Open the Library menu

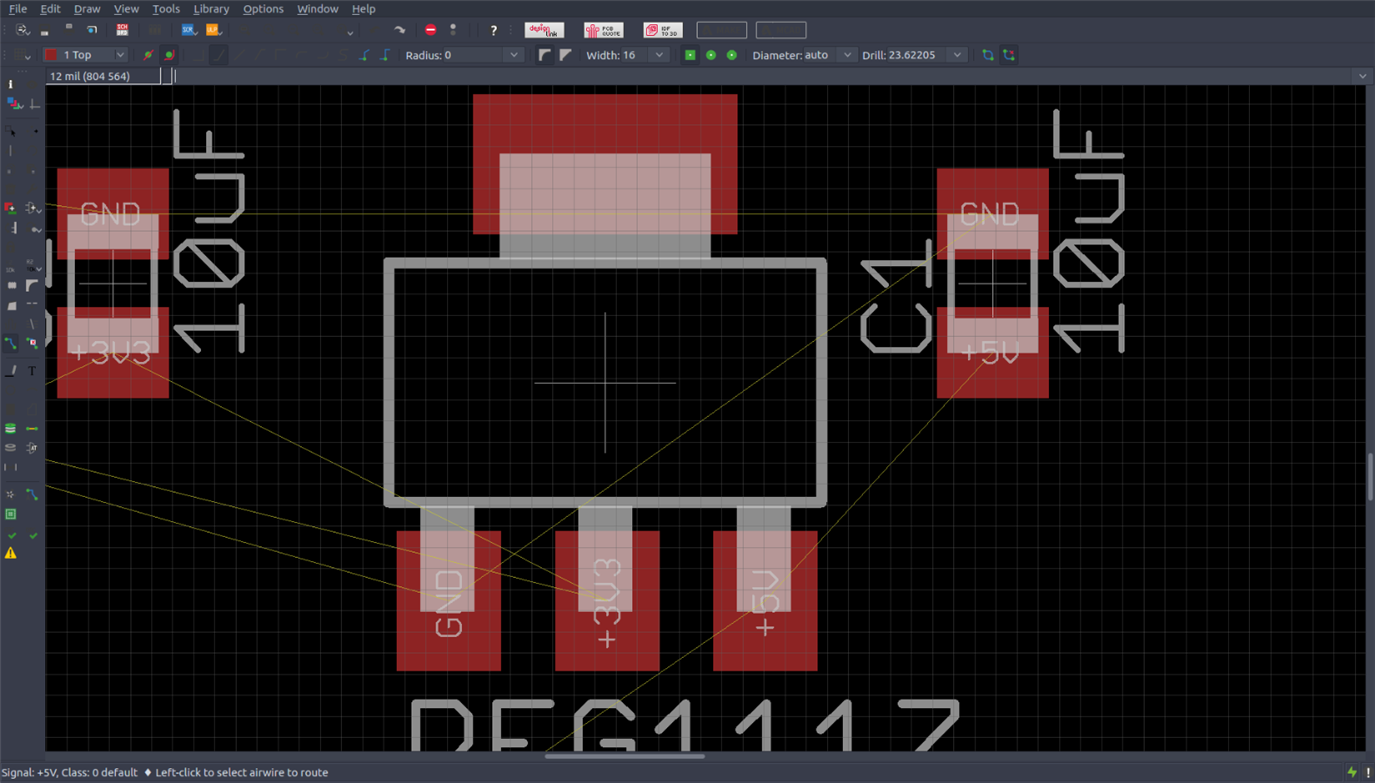tap(211, 9)
